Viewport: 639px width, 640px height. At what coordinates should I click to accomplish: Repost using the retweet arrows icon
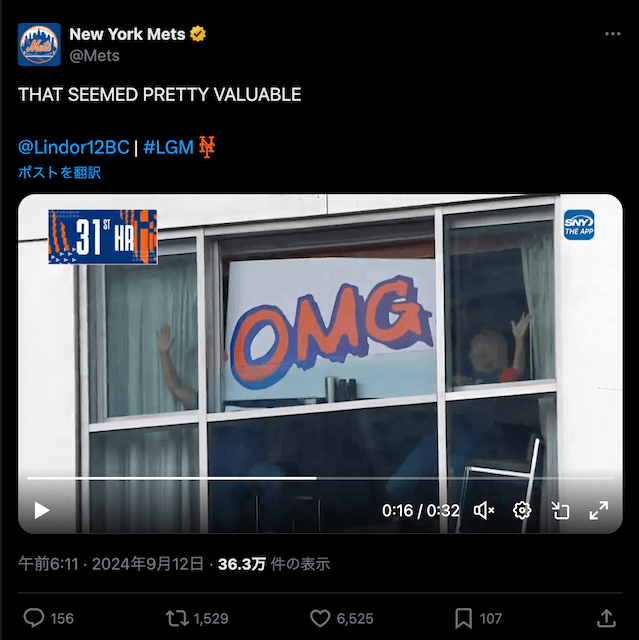click(x=177, y=618)
